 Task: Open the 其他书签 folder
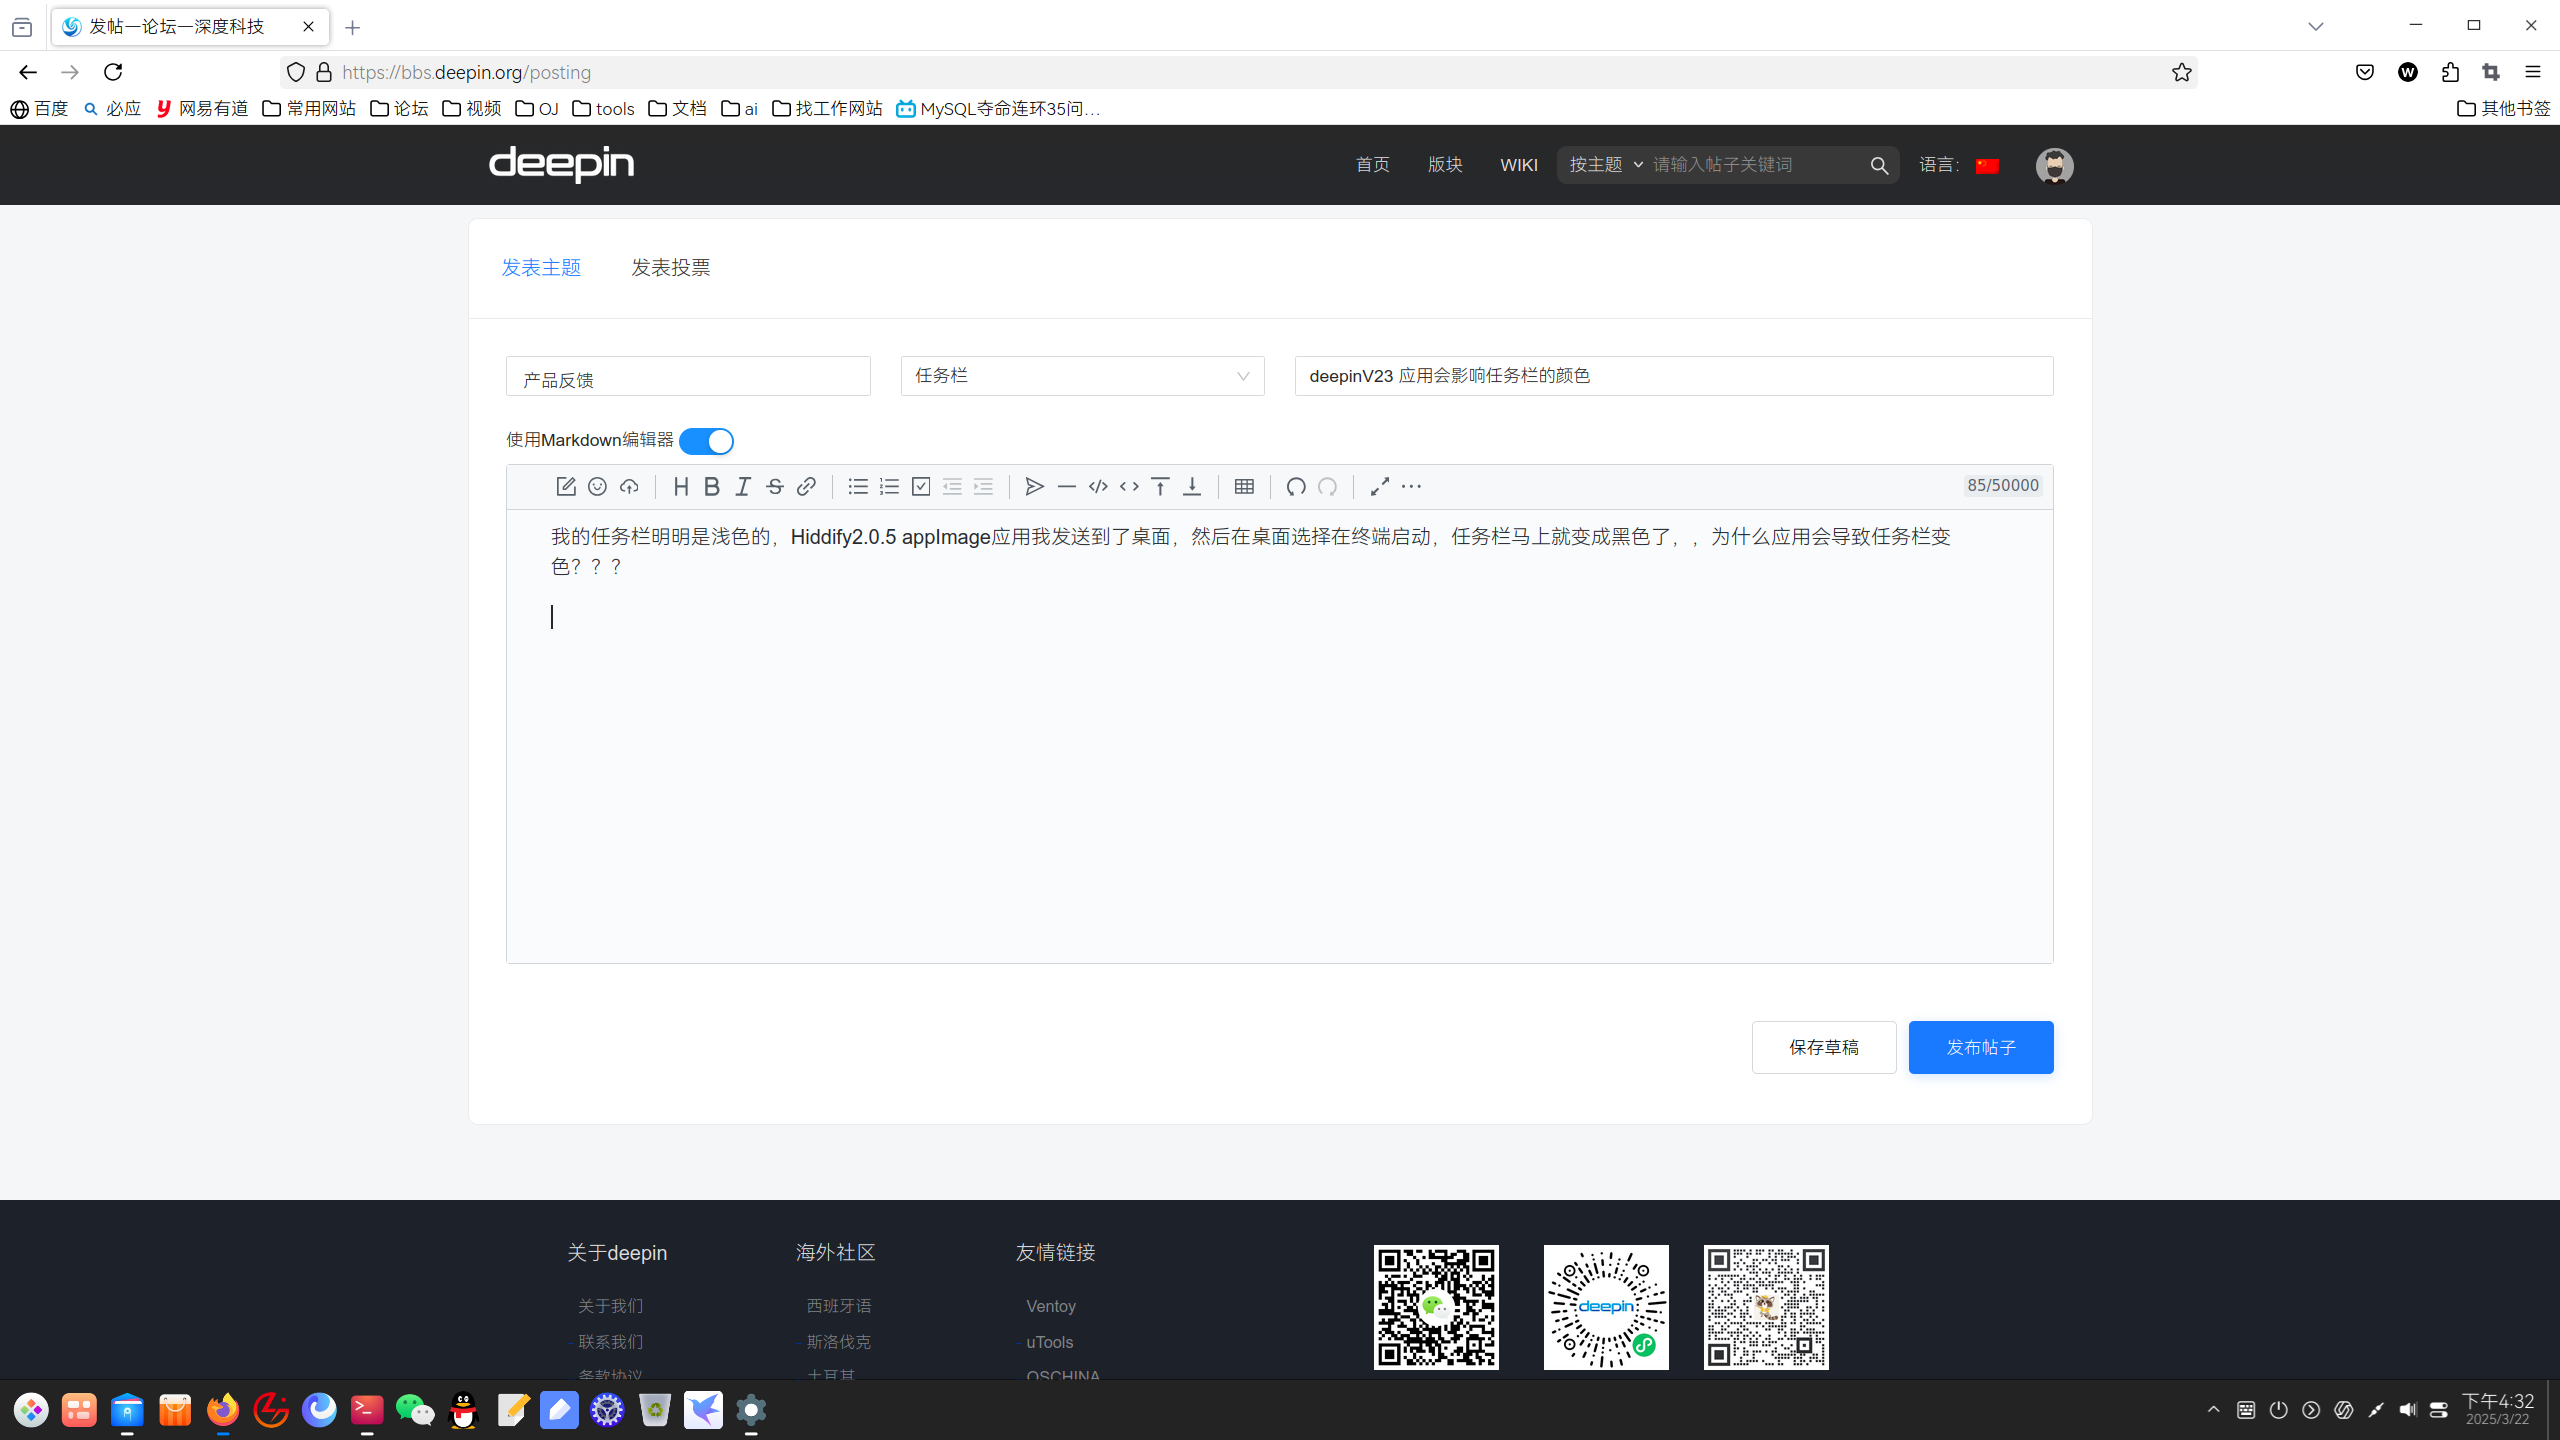[x=2504, y=108]
